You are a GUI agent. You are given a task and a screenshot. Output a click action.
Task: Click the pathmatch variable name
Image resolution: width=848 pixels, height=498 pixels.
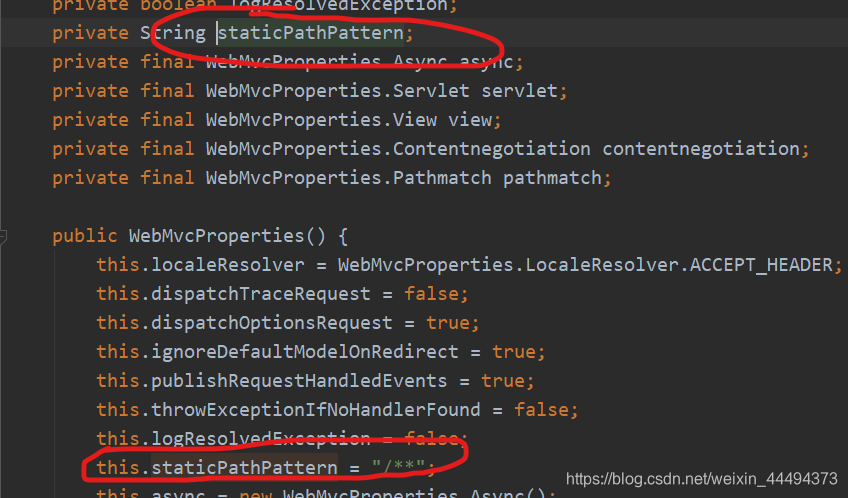[552, 178]
